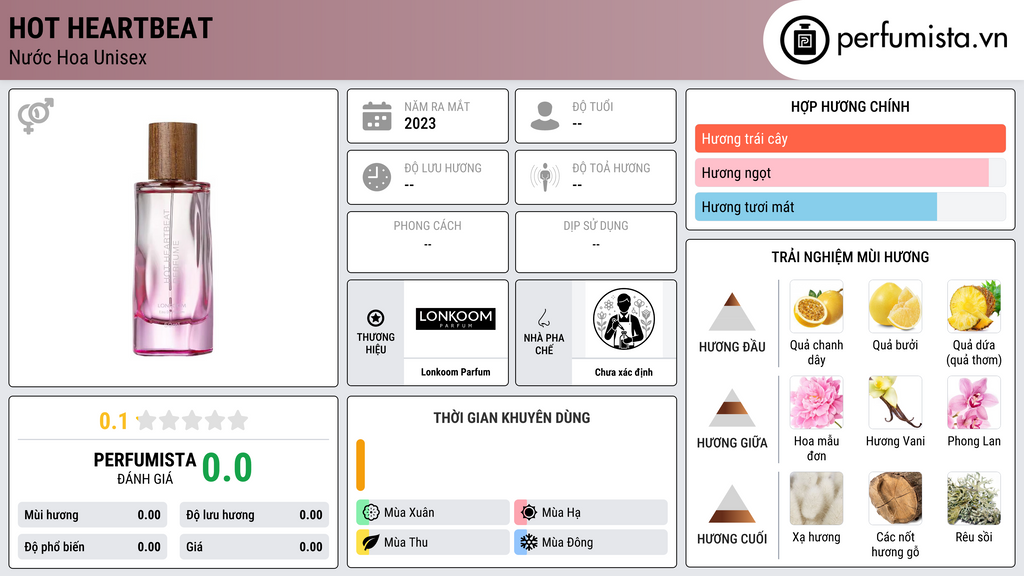Click the nose icon above Nhà pha chế

pos(543,318)
